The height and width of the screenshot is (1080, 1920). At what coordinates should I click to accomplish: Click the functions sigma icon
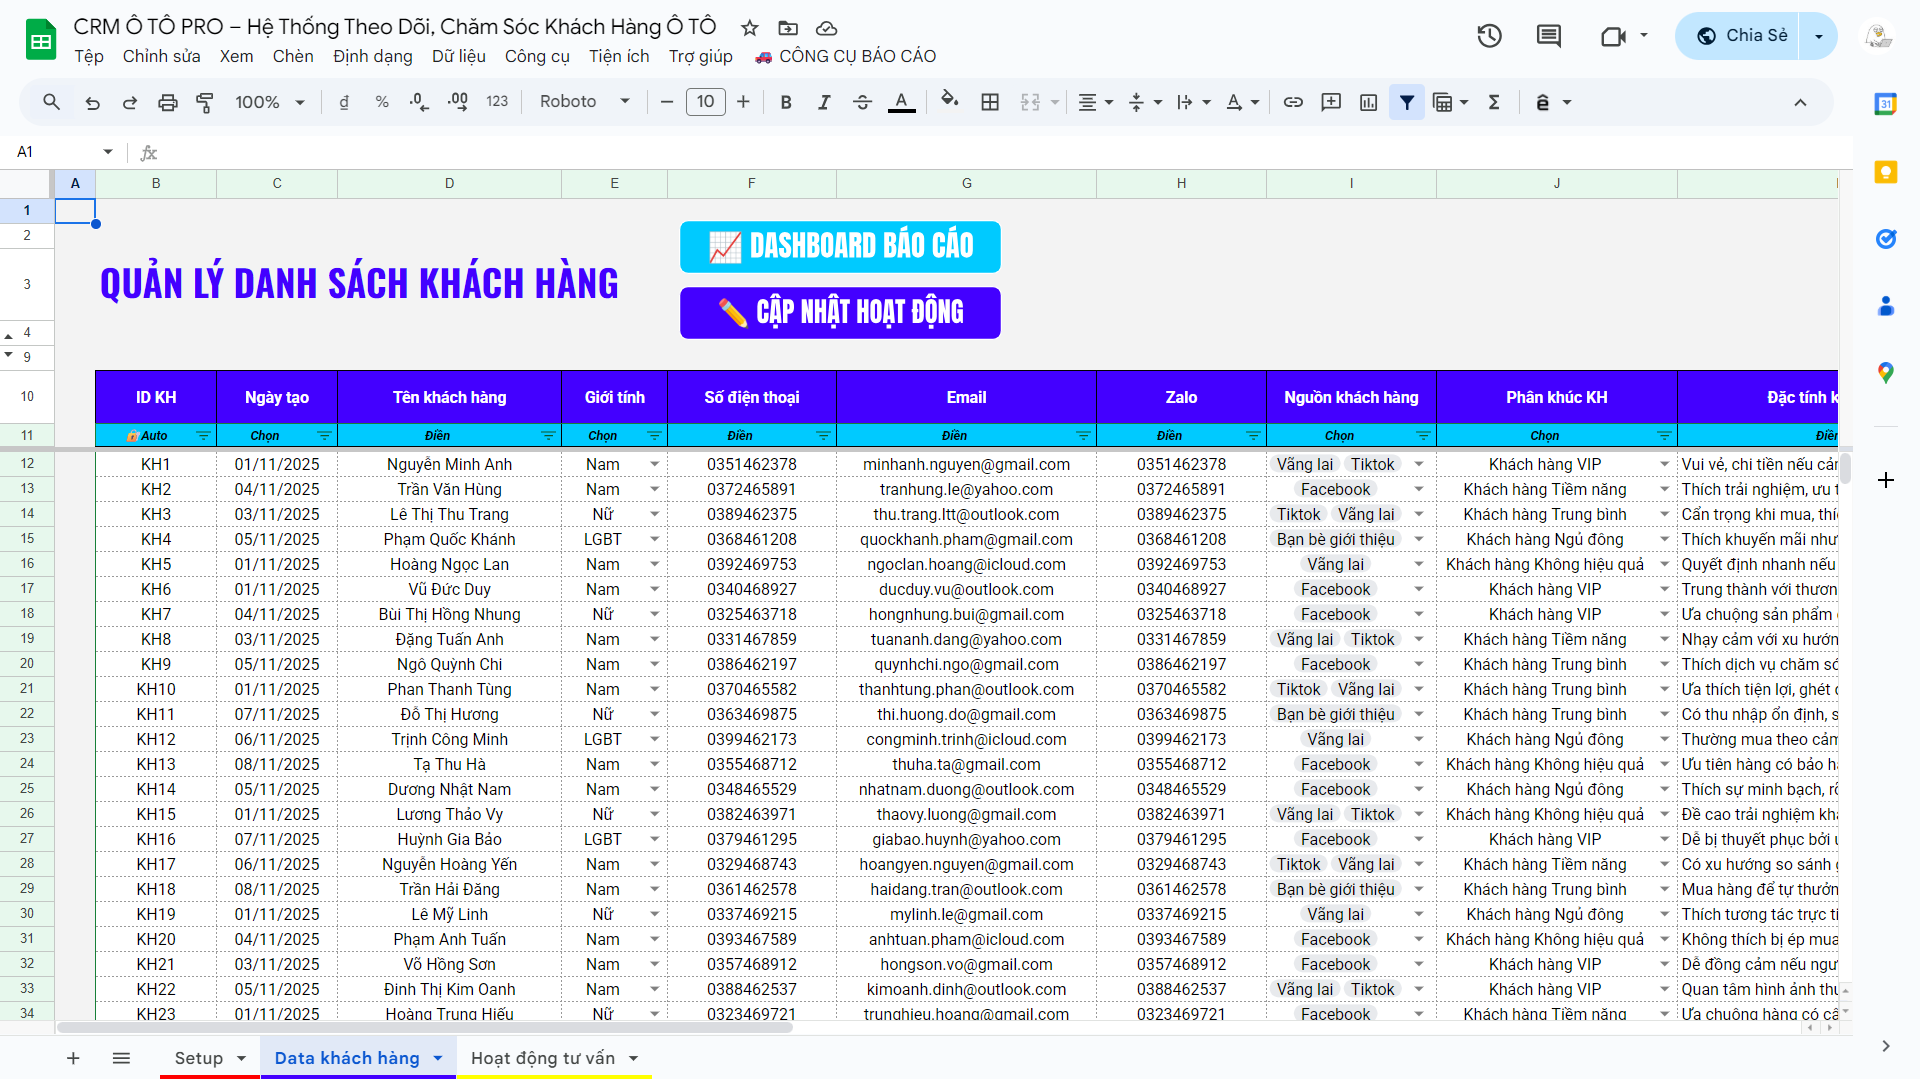tap(1494, 102)
